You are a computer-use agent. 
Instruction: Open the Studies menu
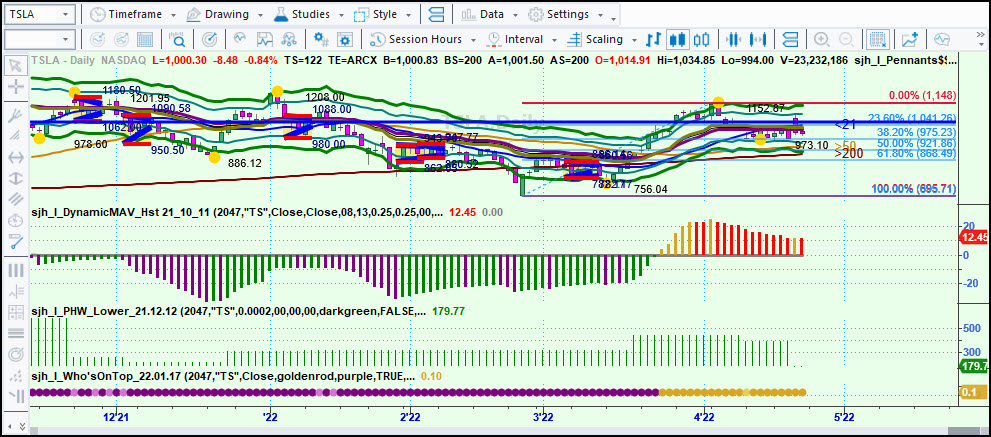308,14
